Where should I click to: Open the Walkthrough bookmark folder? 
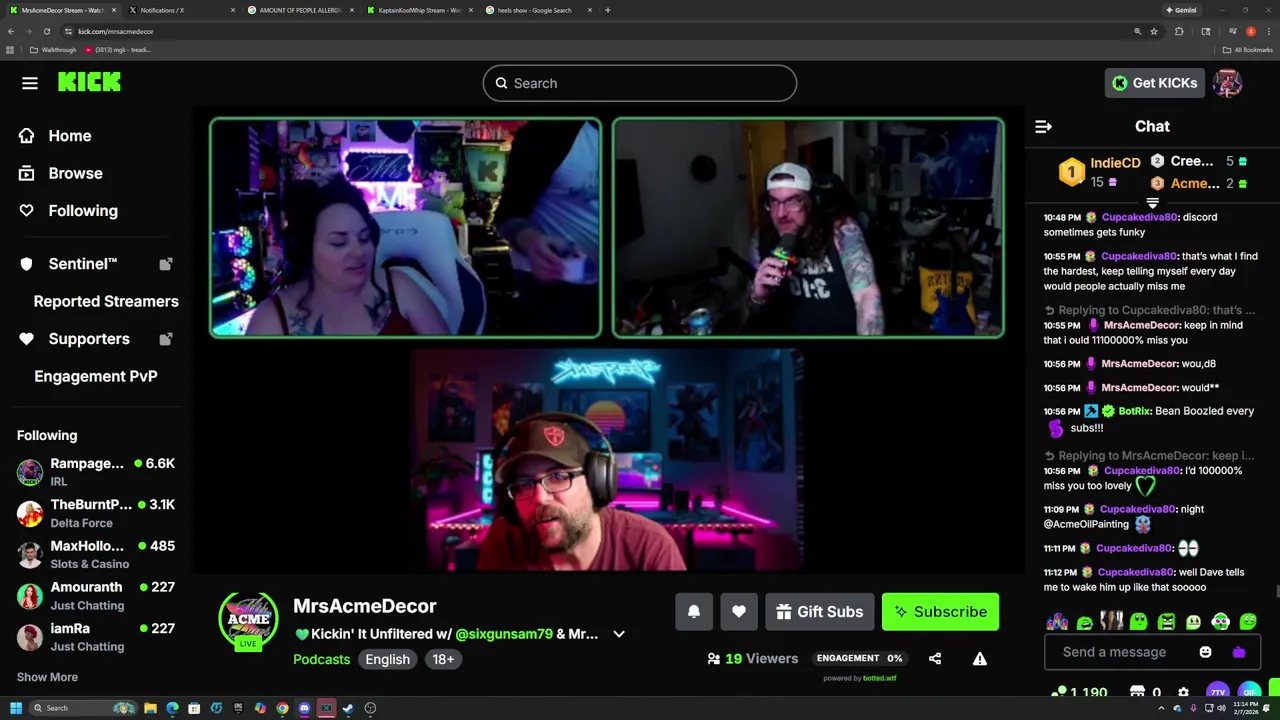point(53,50)
